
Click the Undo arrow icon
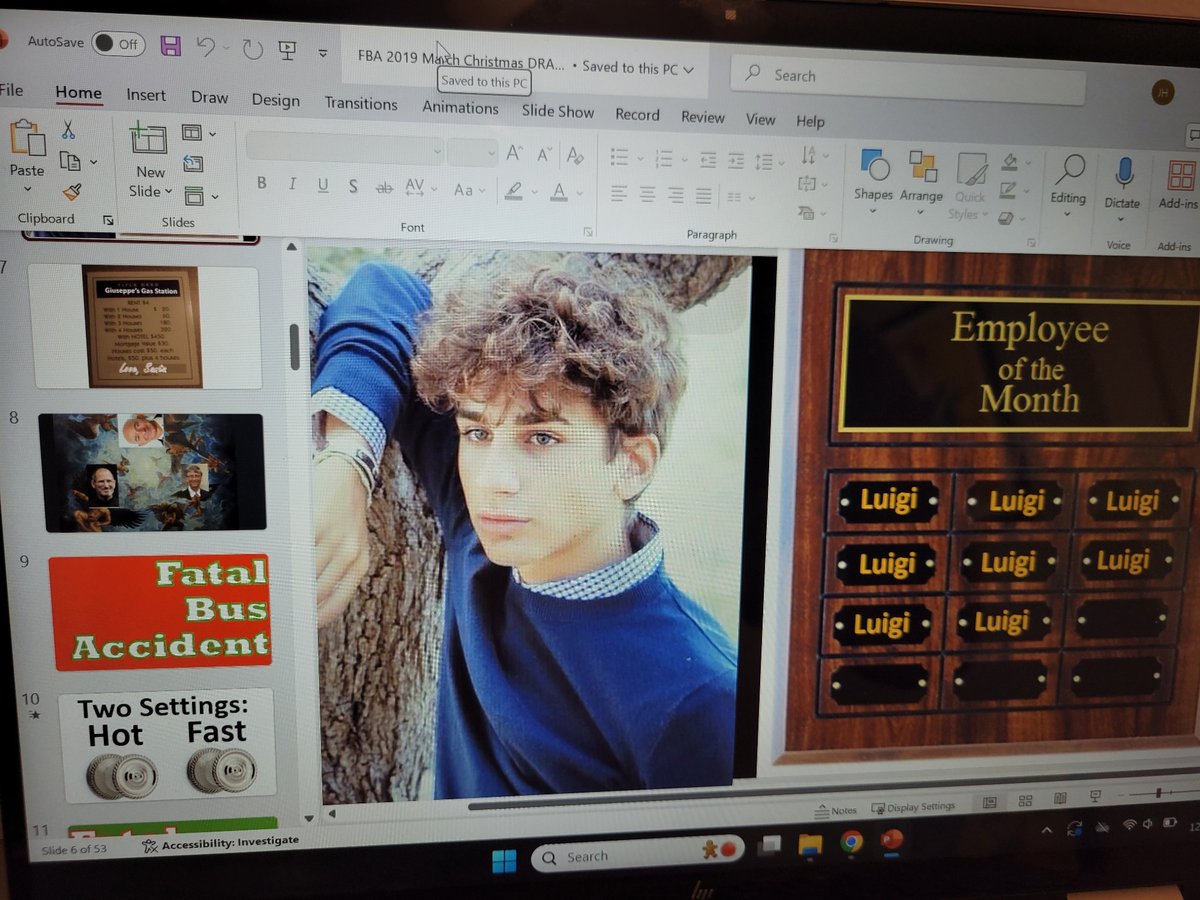pos(205,46)
